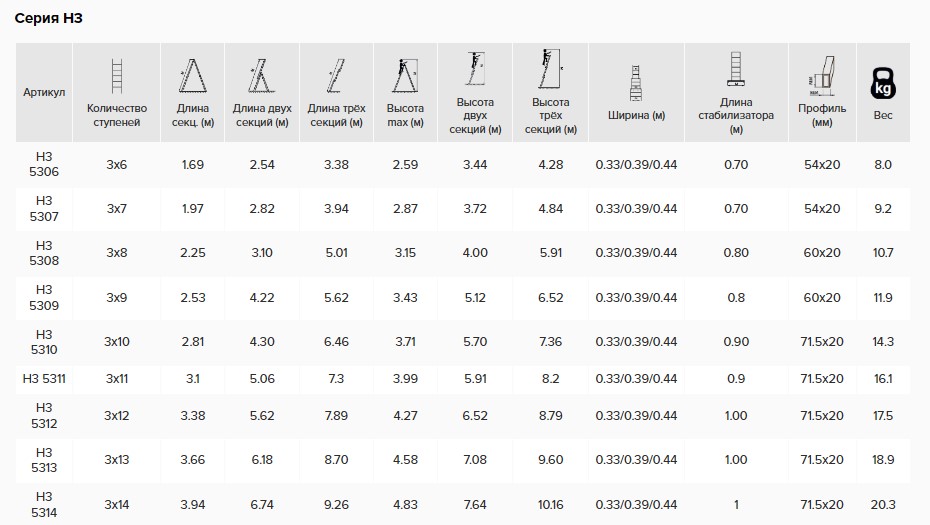Click three-section height value 7.36

pyautogui.click(x=550, y=342)
